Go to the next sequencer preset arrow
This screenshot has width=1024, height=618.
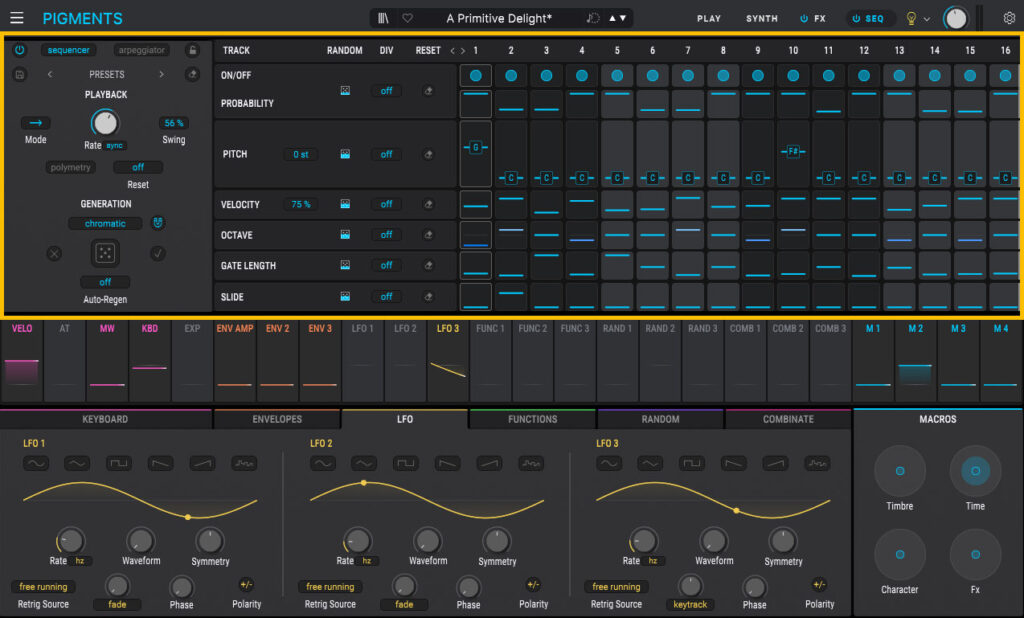161,74
